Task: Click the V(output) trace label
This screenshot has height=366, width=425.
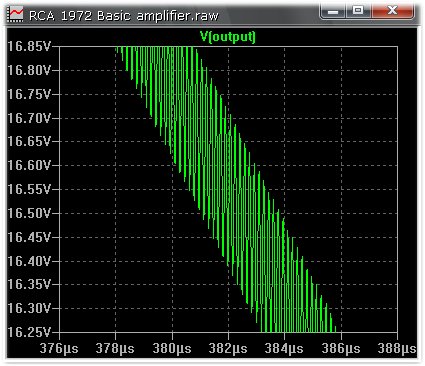Action: tap(228, 36)
